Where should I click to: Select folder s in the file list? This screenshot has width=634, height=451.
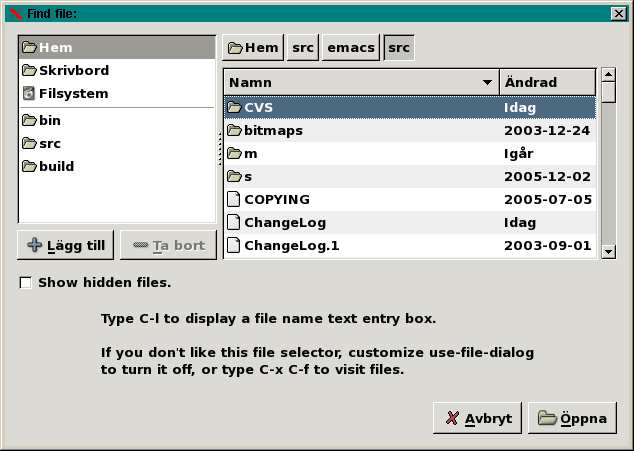(x=410, y=177)
